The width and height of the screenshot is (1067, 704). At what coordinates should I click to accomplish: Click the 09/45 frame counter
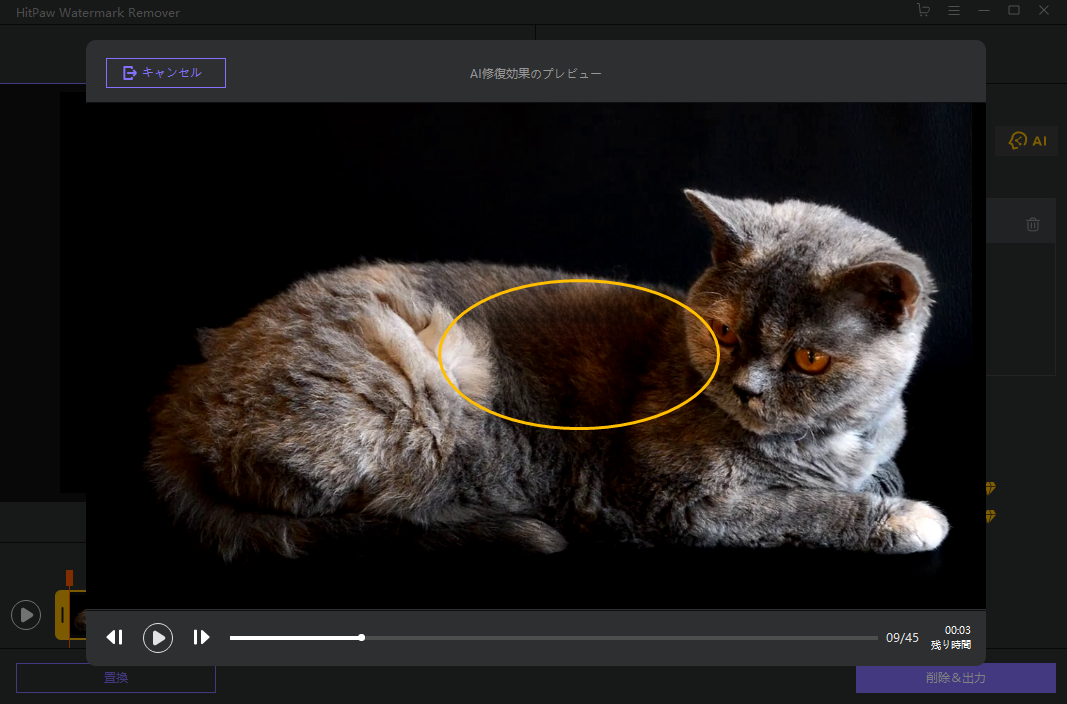902,638
